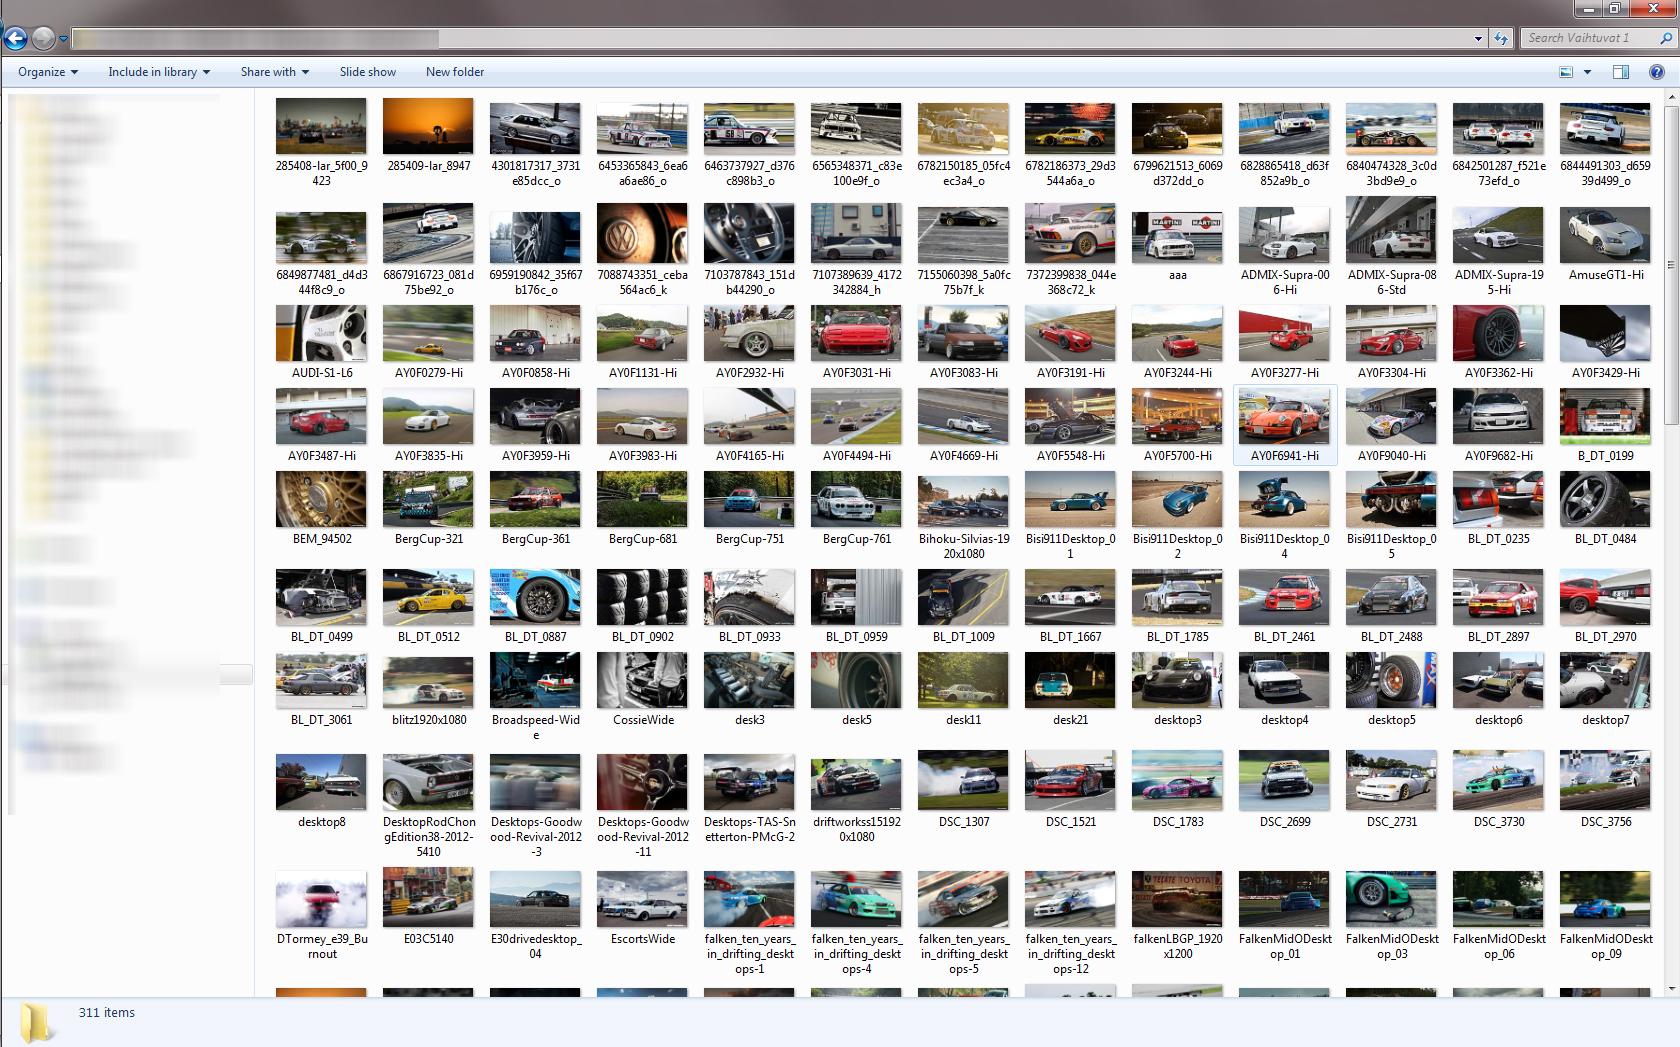Open the Include in library menu
This screenshot has height=1047, width=1680.
[159, 72]
